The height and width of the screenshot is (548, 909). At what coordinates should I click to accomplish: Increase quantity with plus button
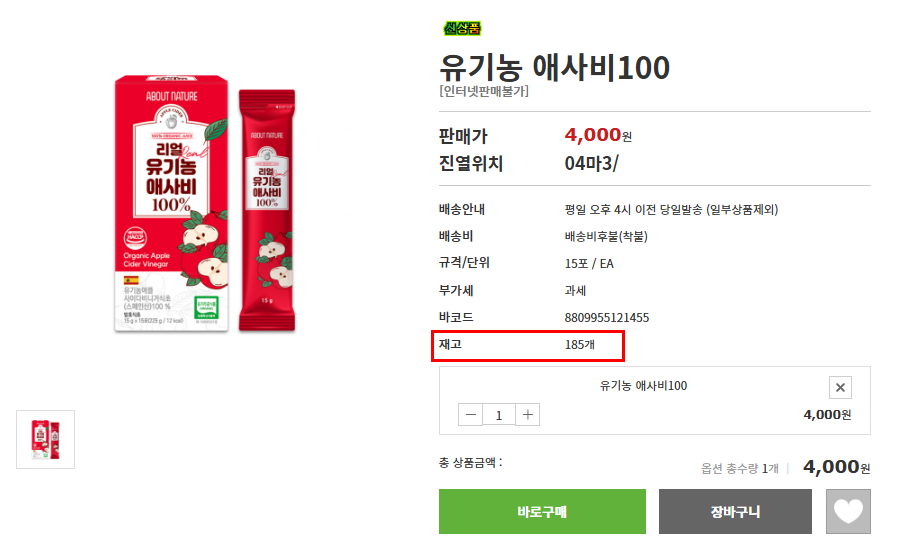[528, 414]
